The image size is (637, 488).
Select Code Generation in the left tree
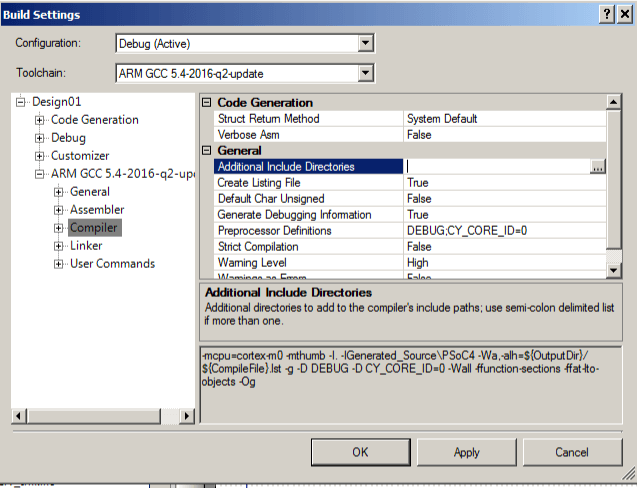click(95, 120)
